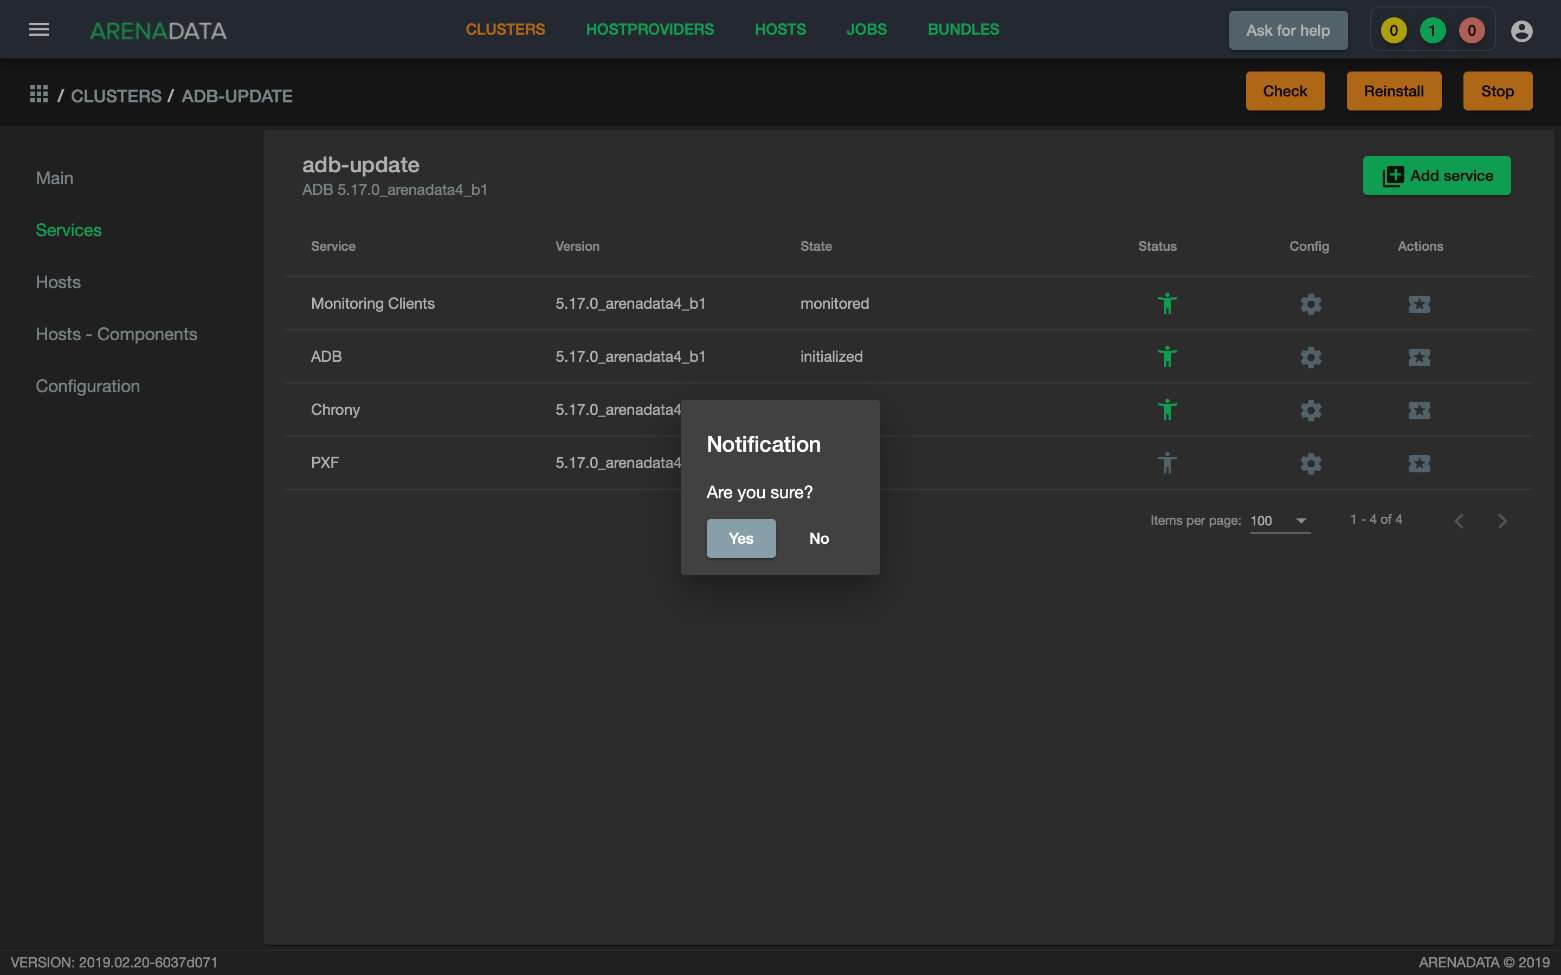
Task: Click the yellow warnings counter badge
Action: (1393, 31)
